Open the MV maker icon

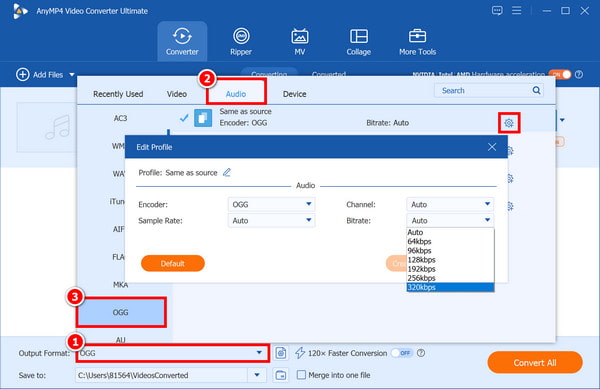pyautogui.click(x=300, y=37)
